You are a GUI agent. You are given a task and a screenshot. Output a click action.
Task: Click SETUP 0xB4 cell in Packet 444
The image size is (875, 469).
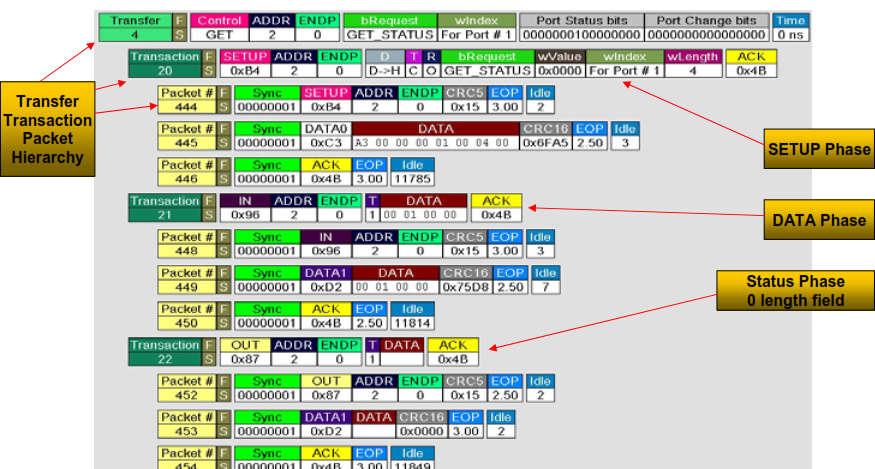pyautogui.click(x=326, y=100)
